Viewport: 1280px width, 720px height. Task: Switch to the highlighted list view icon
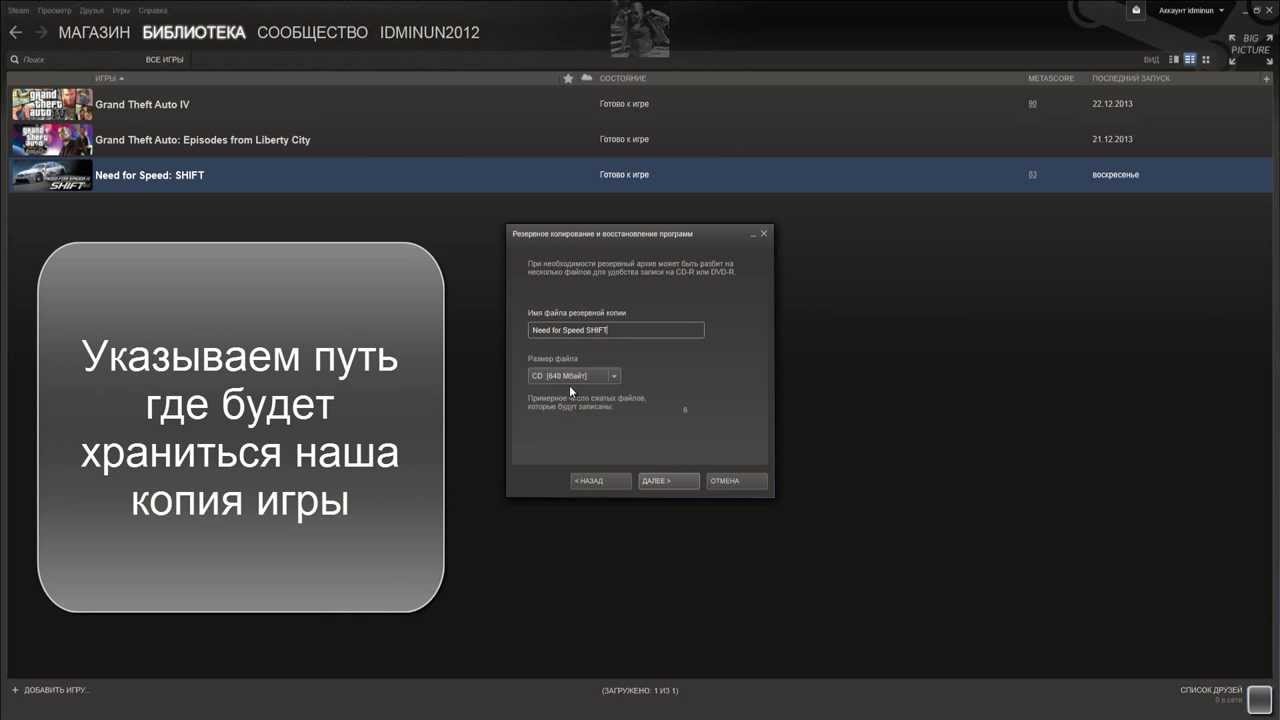pos(1190,60)
